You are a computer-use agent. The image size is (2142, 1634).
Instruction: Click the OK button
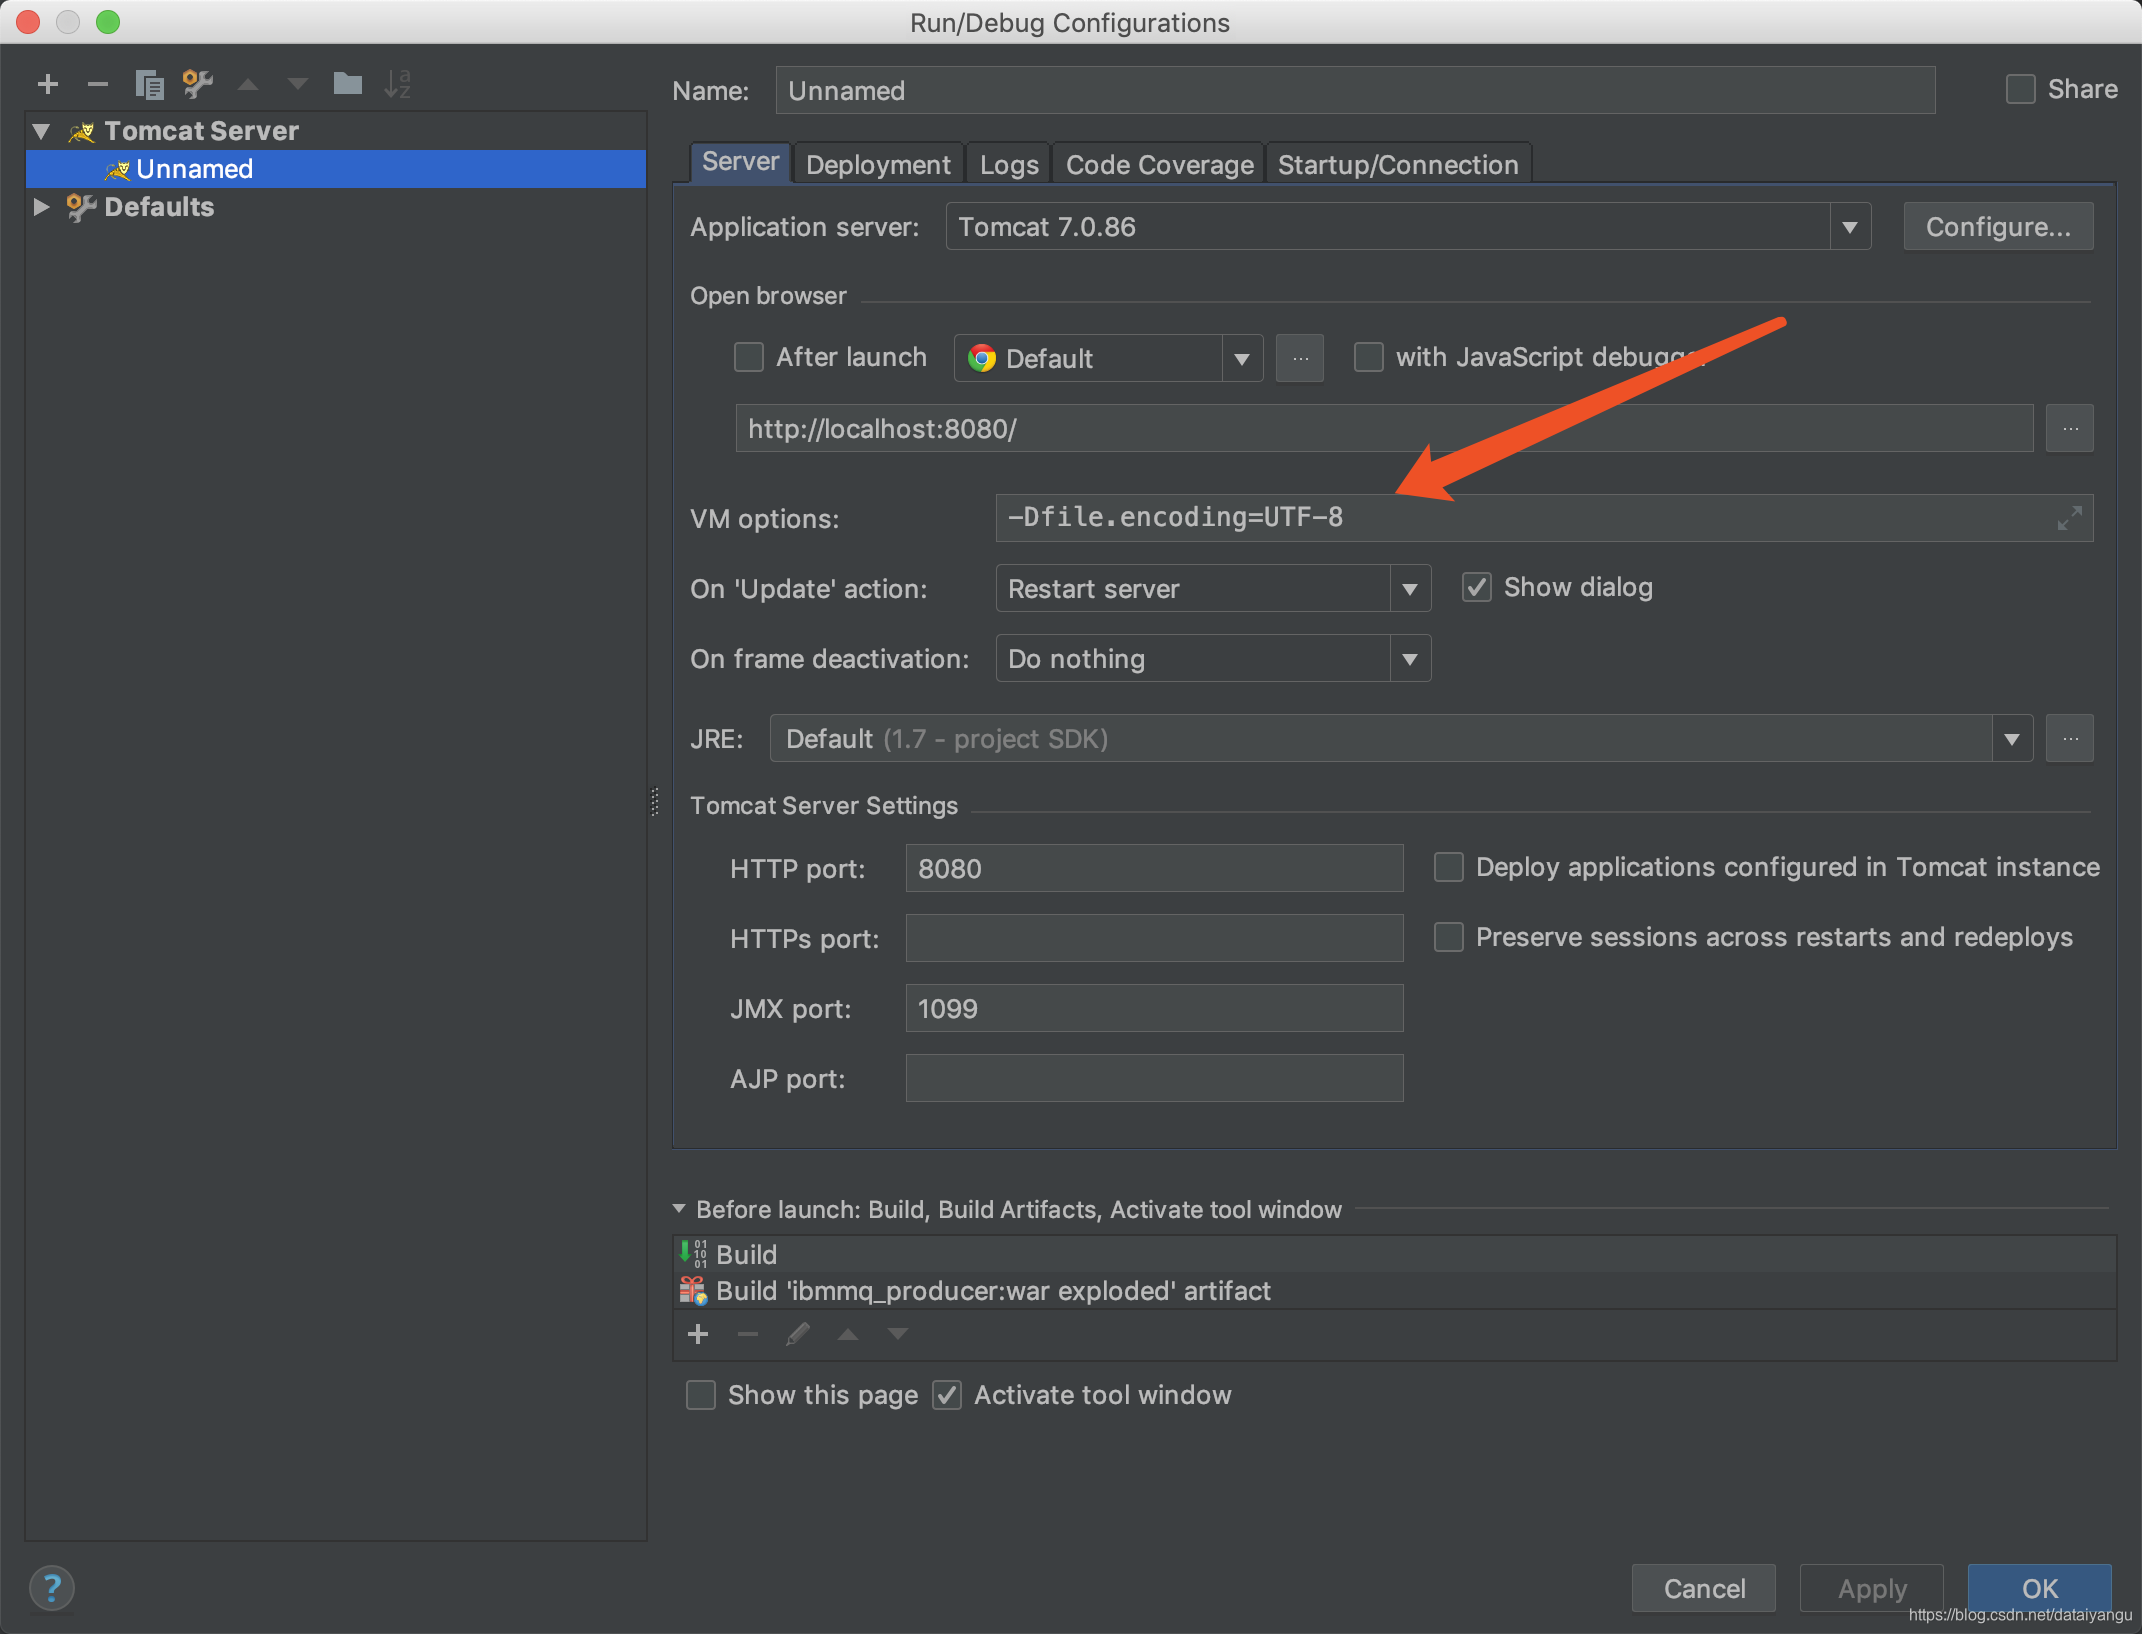point(2039,1588)
